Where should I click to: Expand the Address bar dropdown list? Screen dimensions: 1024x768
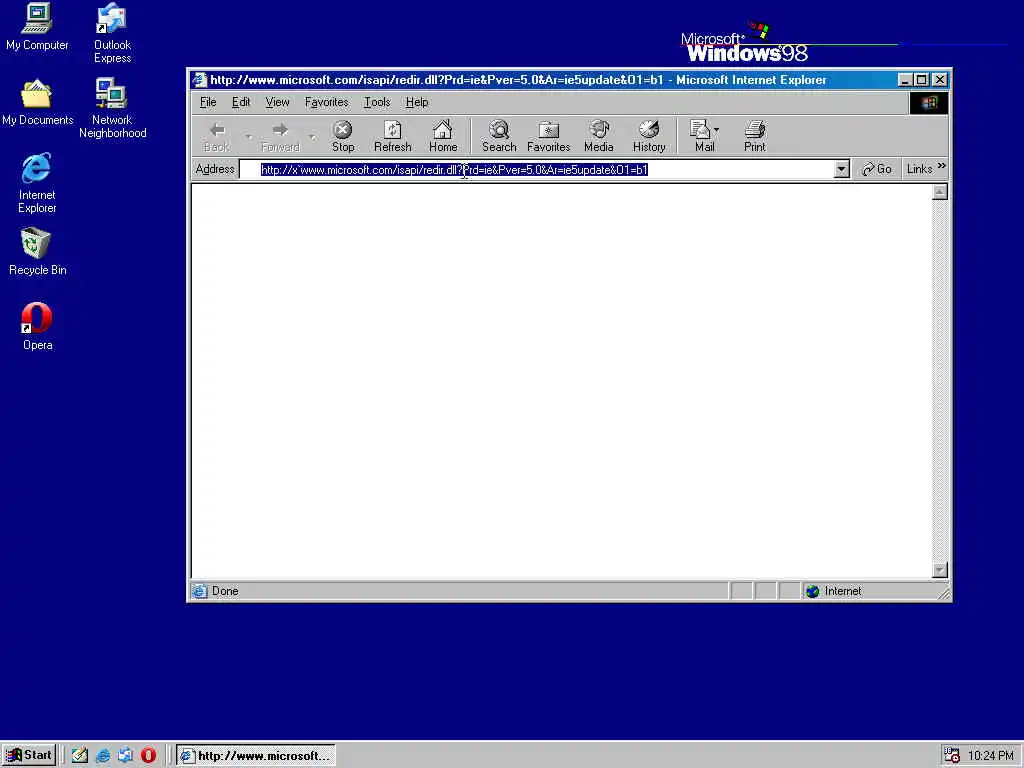coord(841,170)
